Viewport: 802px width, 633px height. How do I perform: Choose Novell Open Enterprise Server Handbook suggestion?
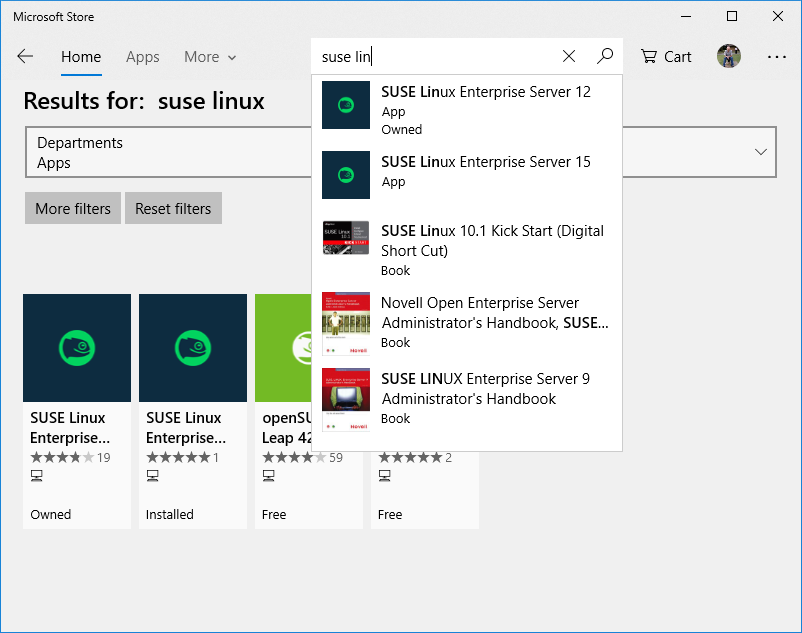(466, 322)
